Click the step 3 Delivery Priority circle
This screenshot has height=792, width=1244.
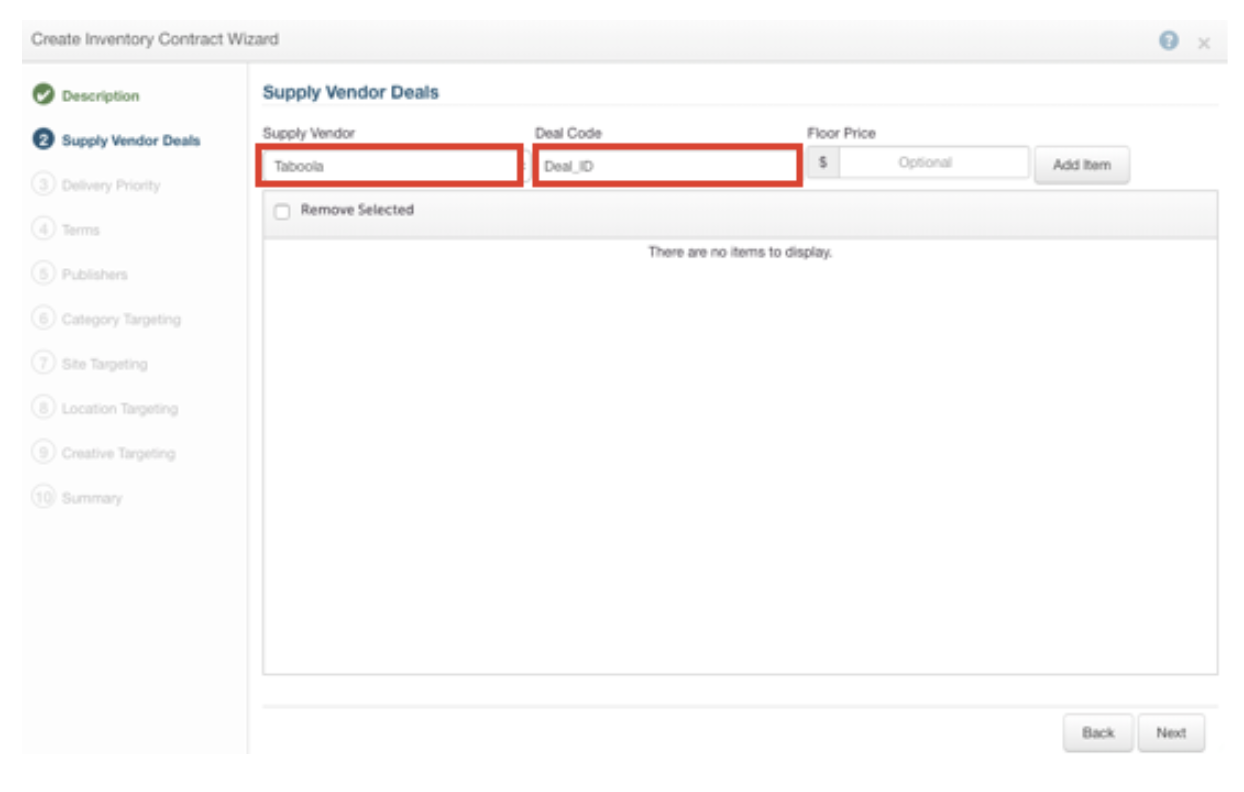(42, 185)
